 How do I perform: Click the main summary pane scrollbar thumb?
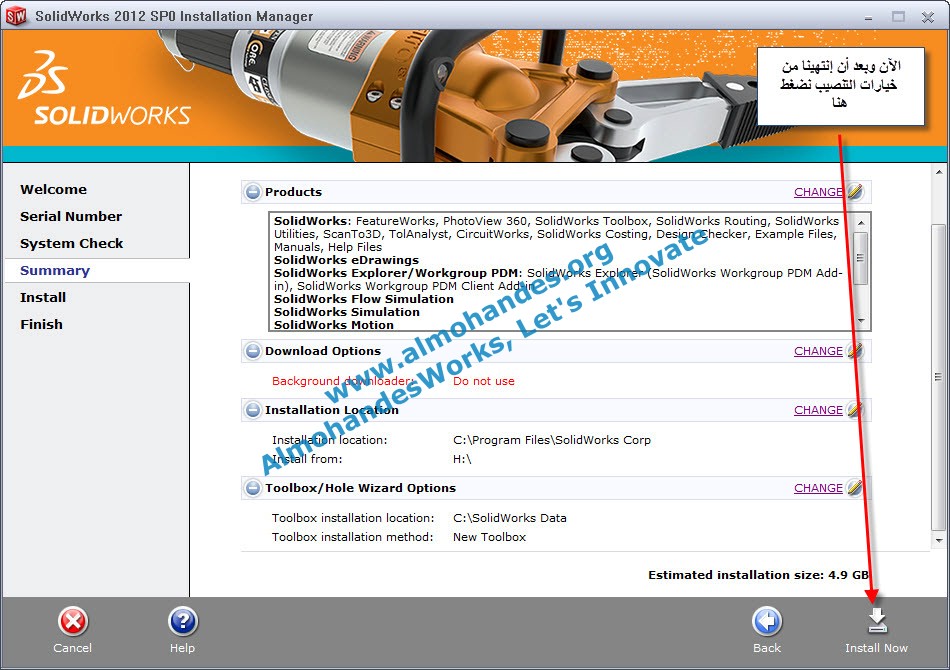(x=938, y=377)
